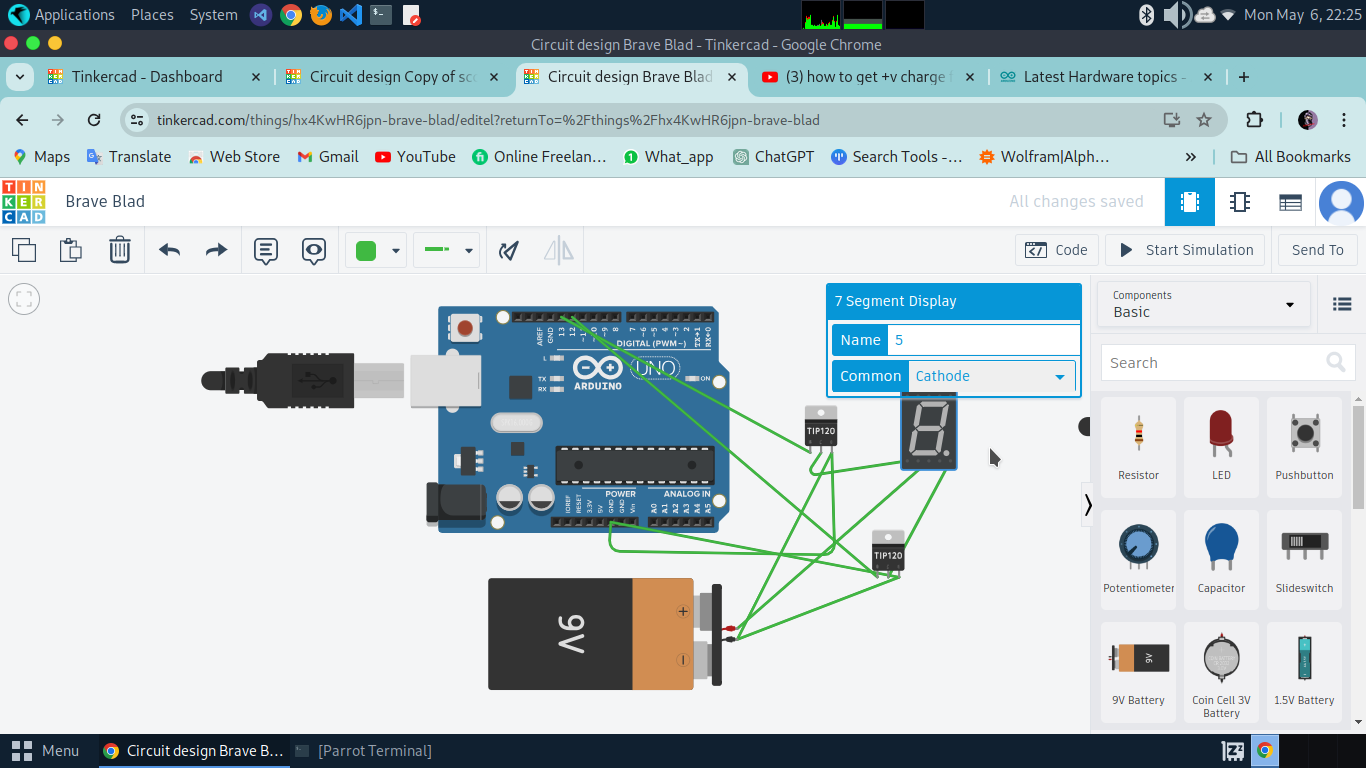This screenshot has height=768, width=1366.
Task: Click the Start Simulation button
Action: (x=1185, y=250)
